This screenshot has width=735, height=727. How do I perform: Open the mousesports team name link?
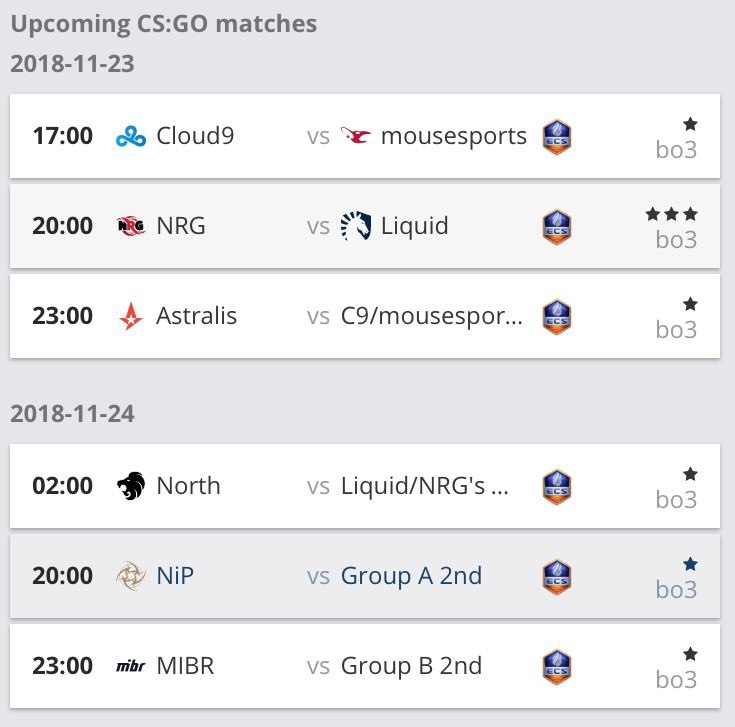tap(454, 136)
